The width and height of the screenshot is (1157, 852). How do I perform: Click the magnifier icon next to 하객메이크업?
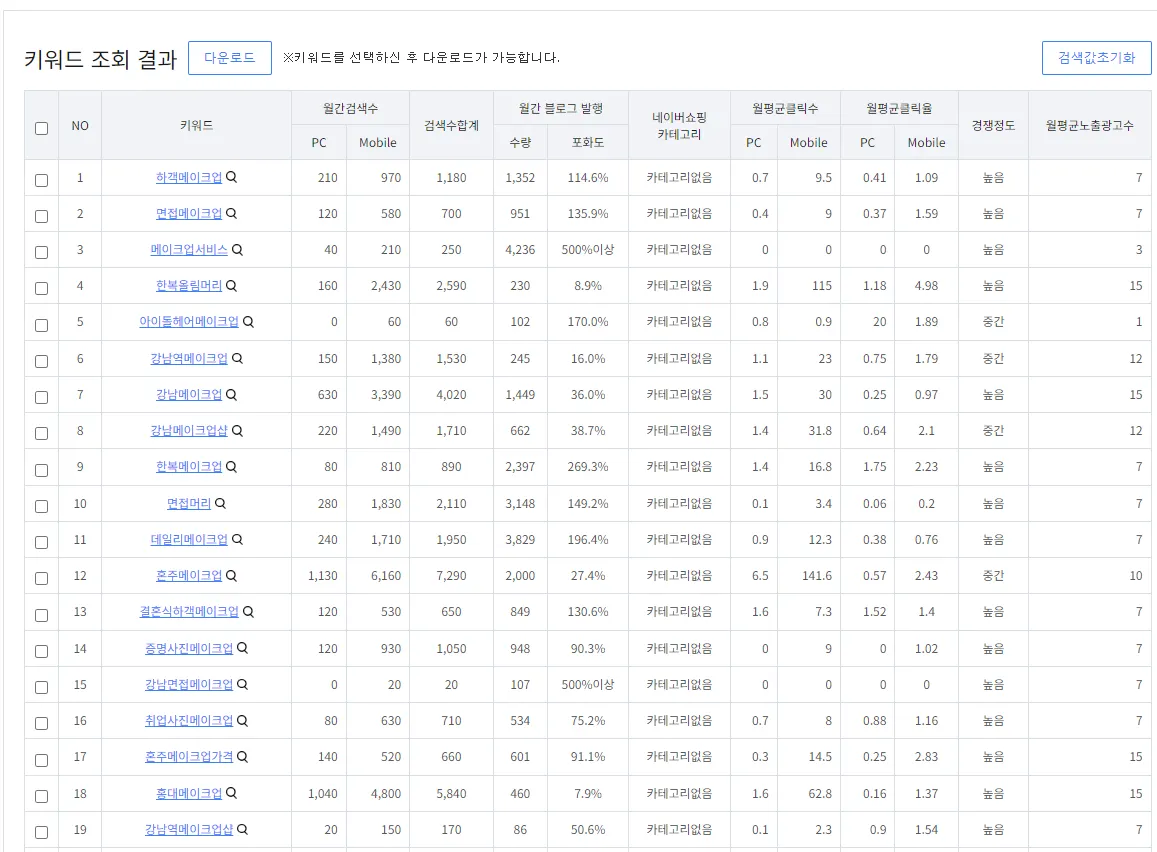231,177
